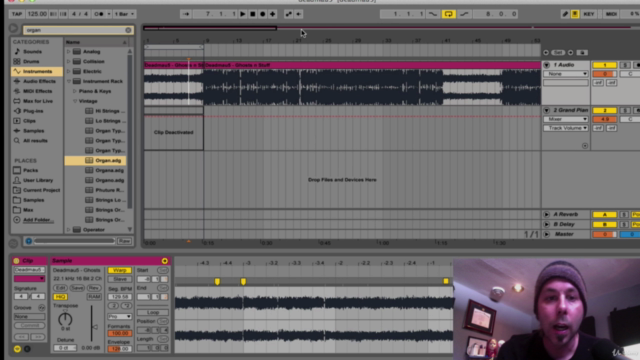This screenshot has width=640, height=360.
Task: Open All results in browser
Action: (35, 140)
